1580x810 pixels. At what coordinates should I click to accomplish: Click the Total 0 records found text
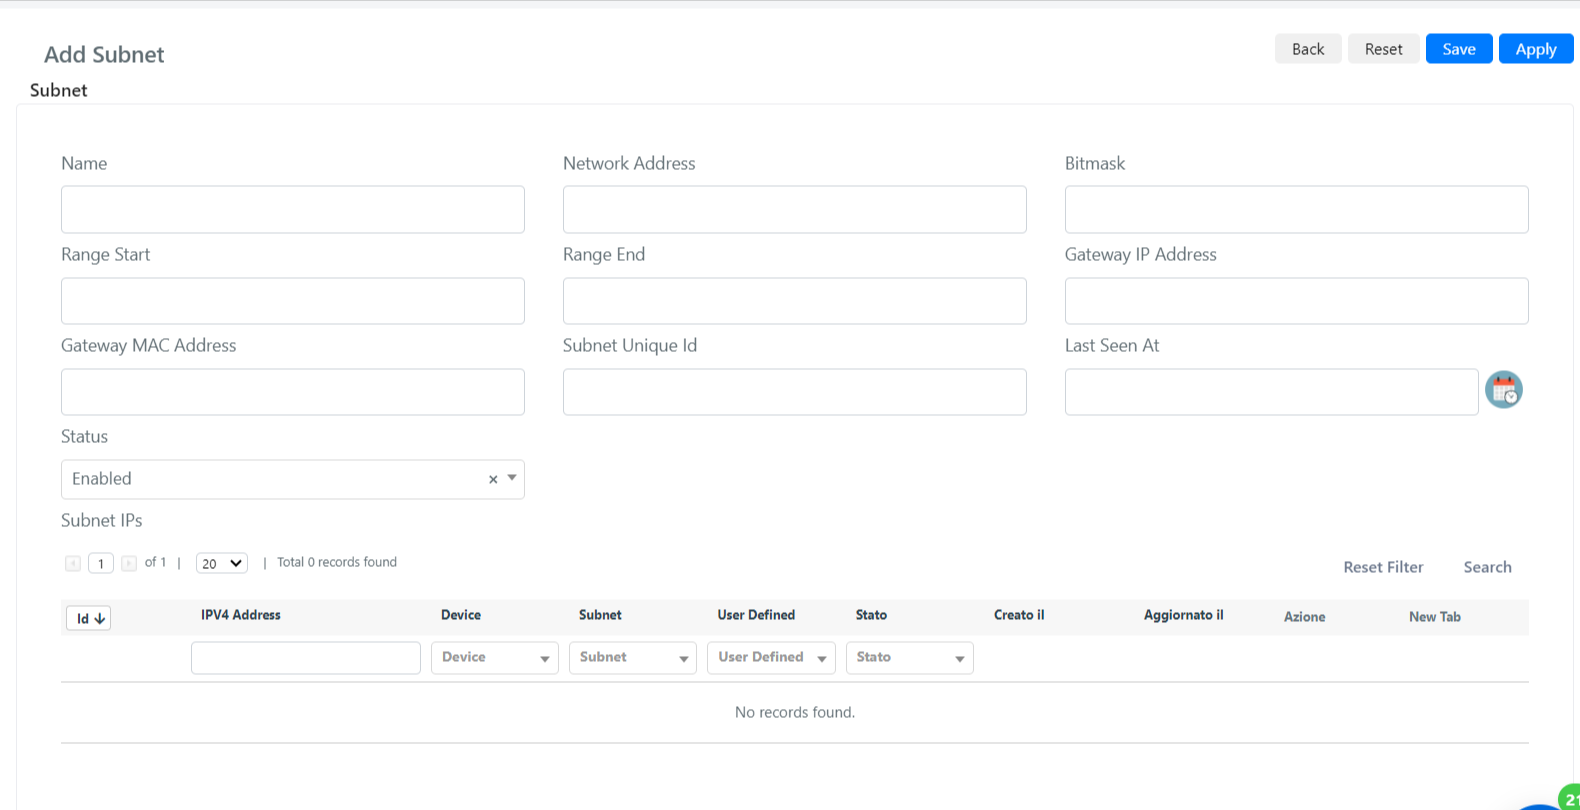pyautogui.click(x=337, y=562)
